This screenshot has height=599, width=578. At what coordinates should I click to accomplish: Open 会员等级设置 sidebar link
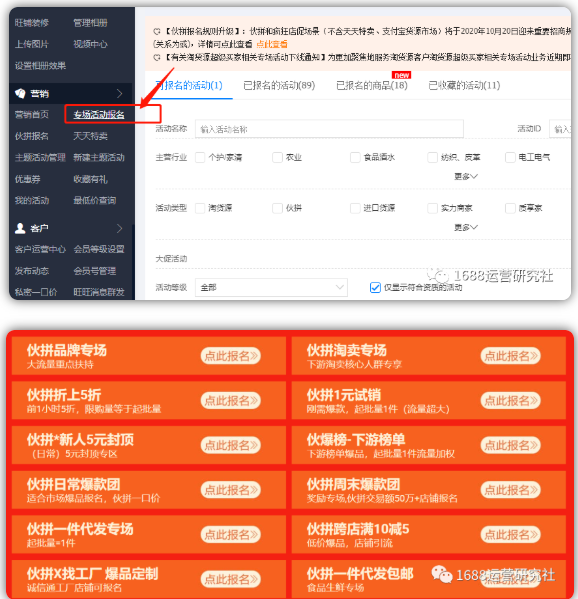[99, 249]
